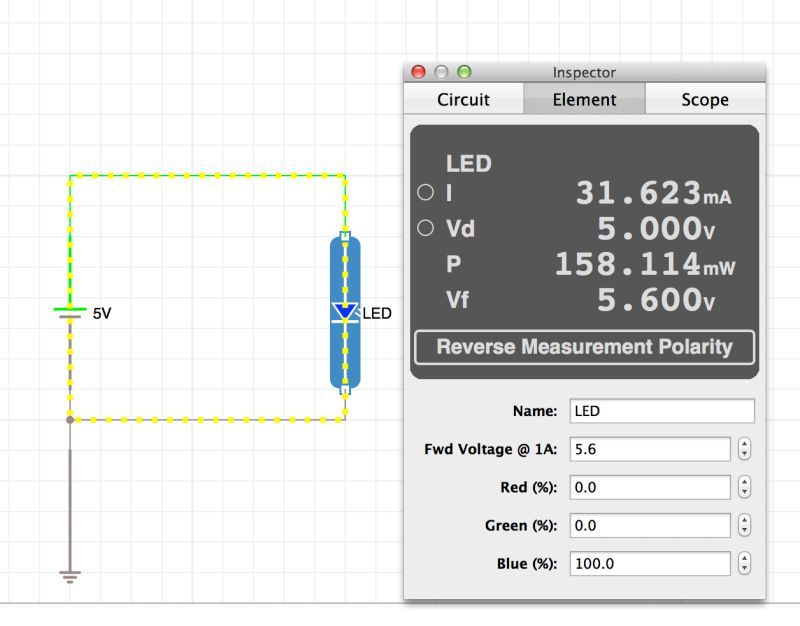Open the Scope tab
The width and height of the screenshot is (800, 626).
[x=705, y=99]
